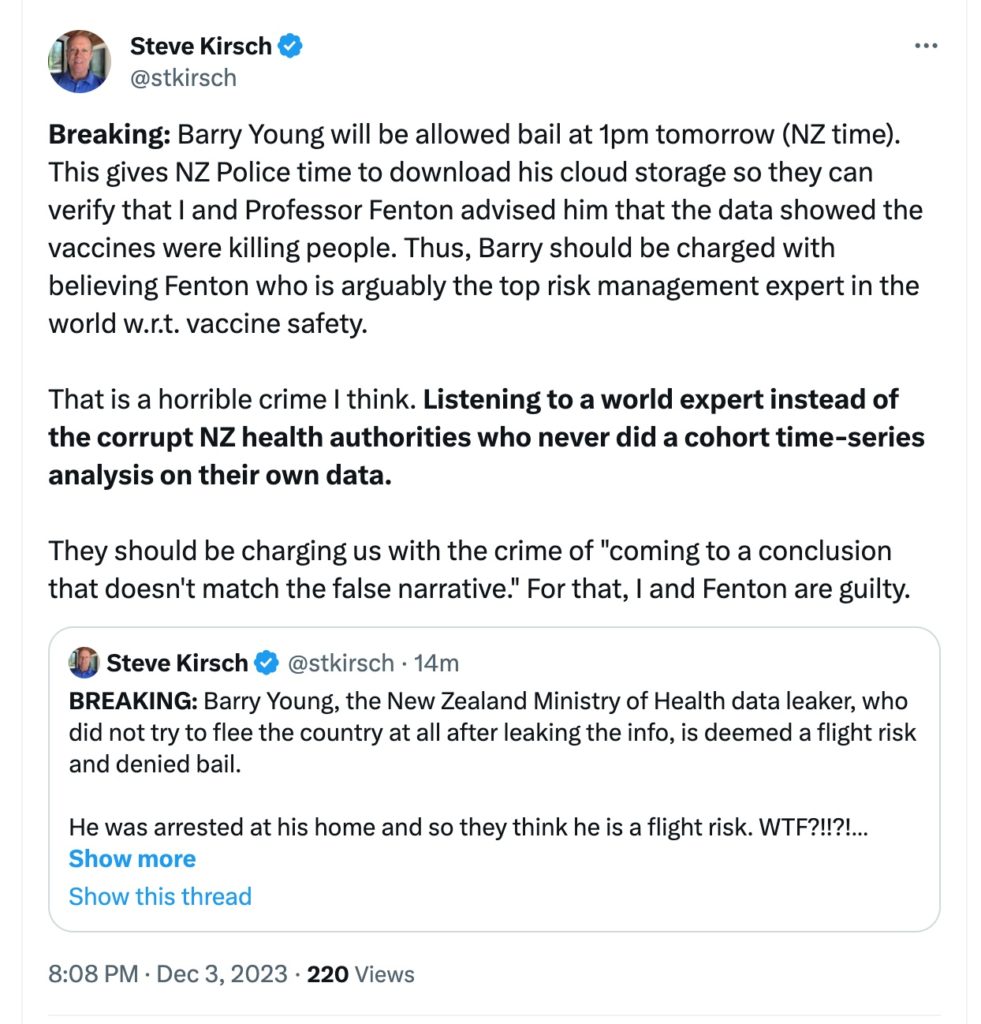981x1024 pixels.
Task: Open the Steve Kirsch display name at top
Action: (203, 45)
